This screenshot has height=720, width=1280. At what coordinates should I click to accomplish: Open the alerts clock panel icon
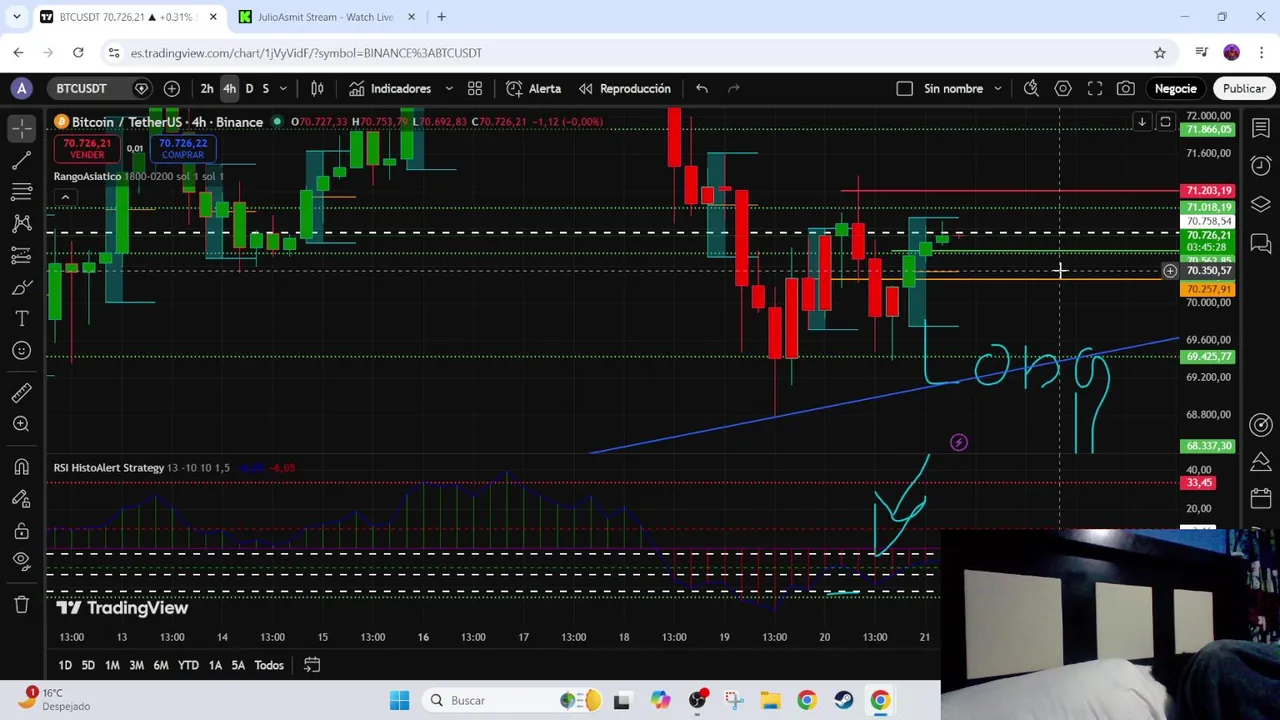(x=1261, y=166)
